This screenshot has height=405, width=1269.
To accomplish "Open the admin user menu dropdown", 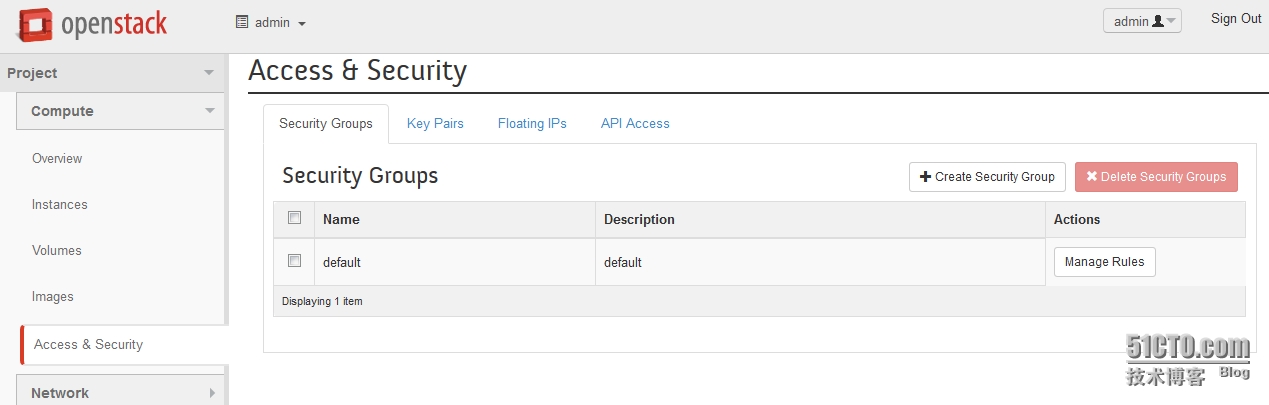I will pyautogui.click(x=1142, y=21).
